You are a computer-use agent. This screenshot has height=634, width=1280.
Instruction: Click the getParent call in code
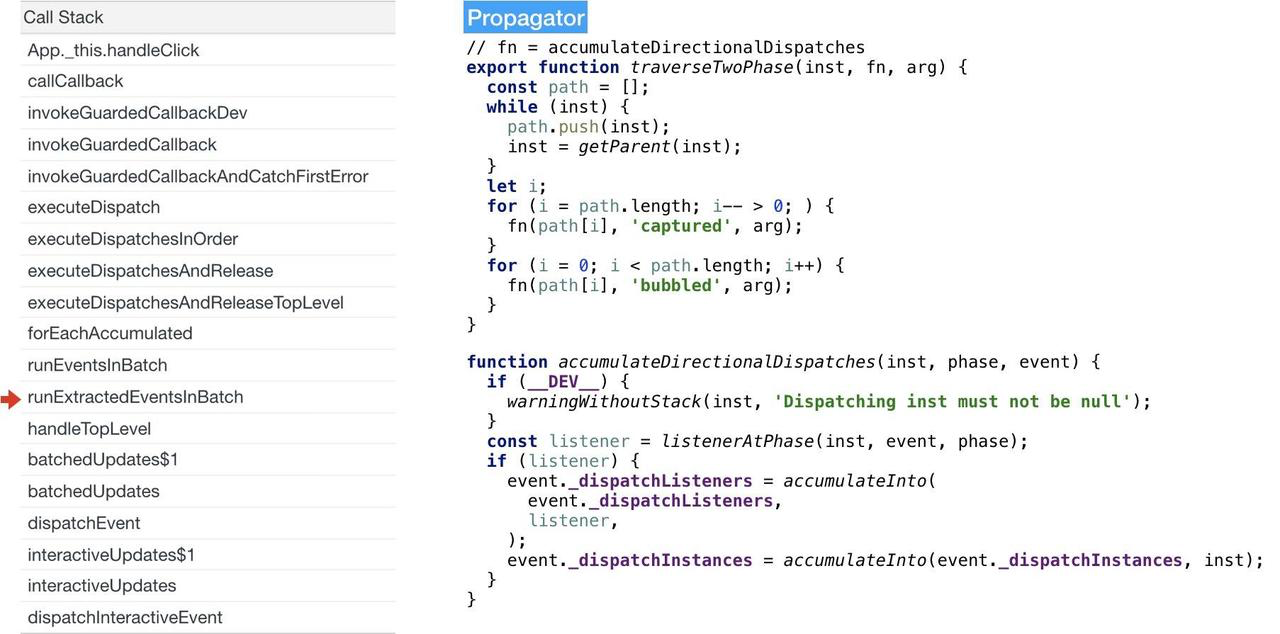click(x=625, y=146)
